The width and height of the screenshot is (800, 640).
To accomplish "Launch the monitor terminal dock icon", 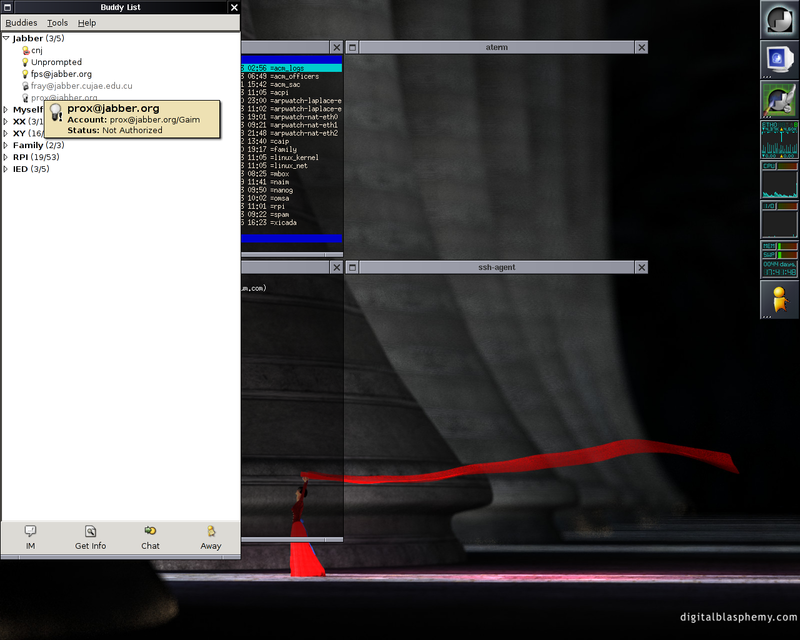I will tap(780, 59).
